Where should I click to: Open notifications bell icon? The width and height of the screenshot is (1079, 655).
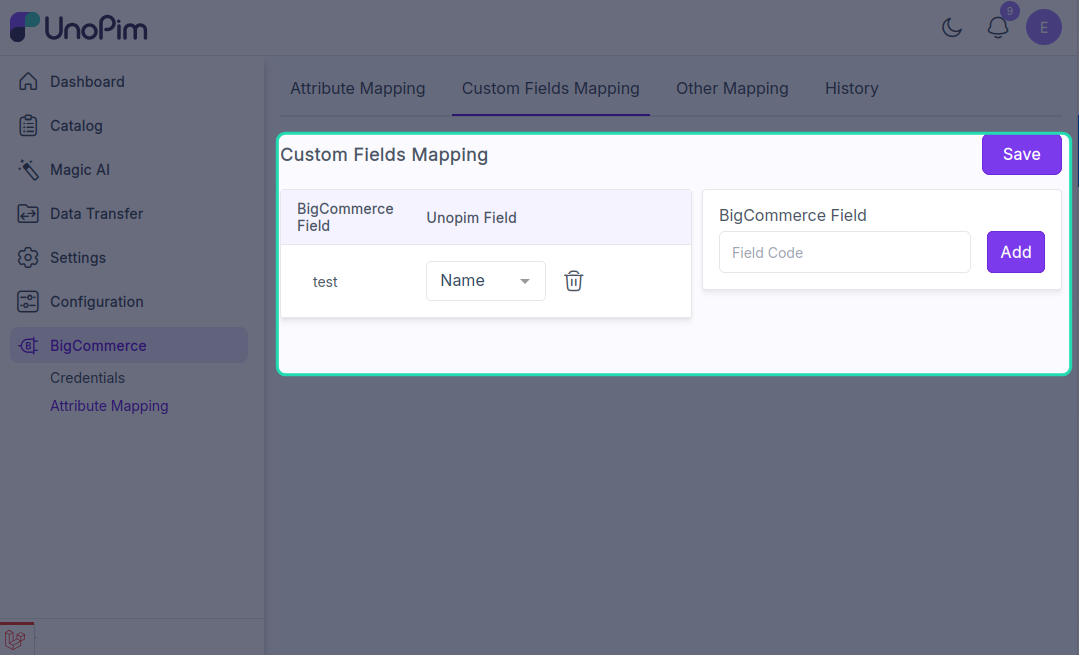998,28
